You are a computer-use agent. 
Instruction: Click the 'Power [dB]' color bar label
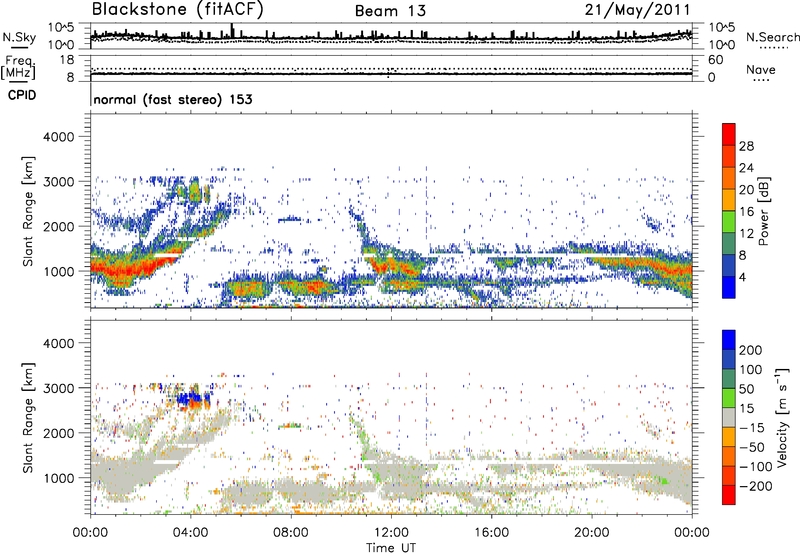(763, 211)
